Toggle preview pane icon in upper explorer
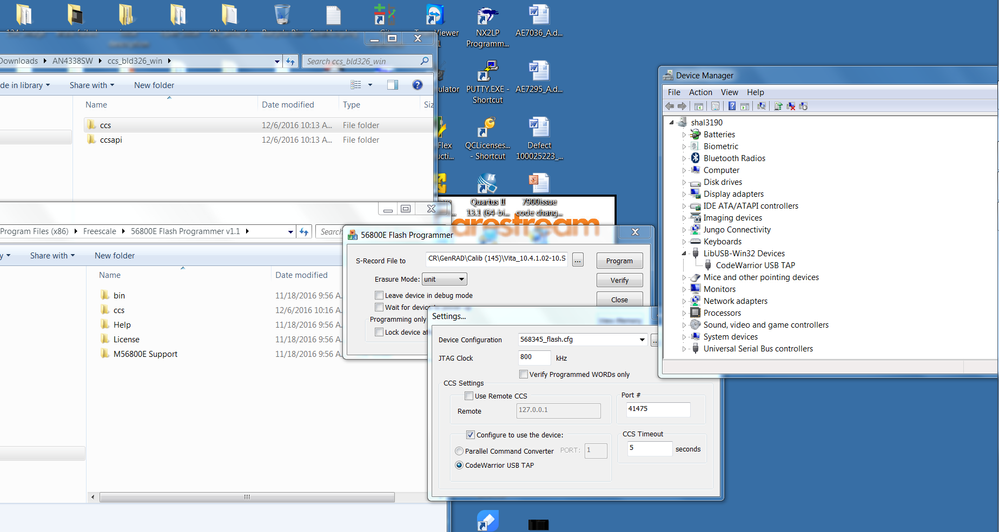Image resolution: width=999 pixels, height=532 pixels. tap(392, 85)
